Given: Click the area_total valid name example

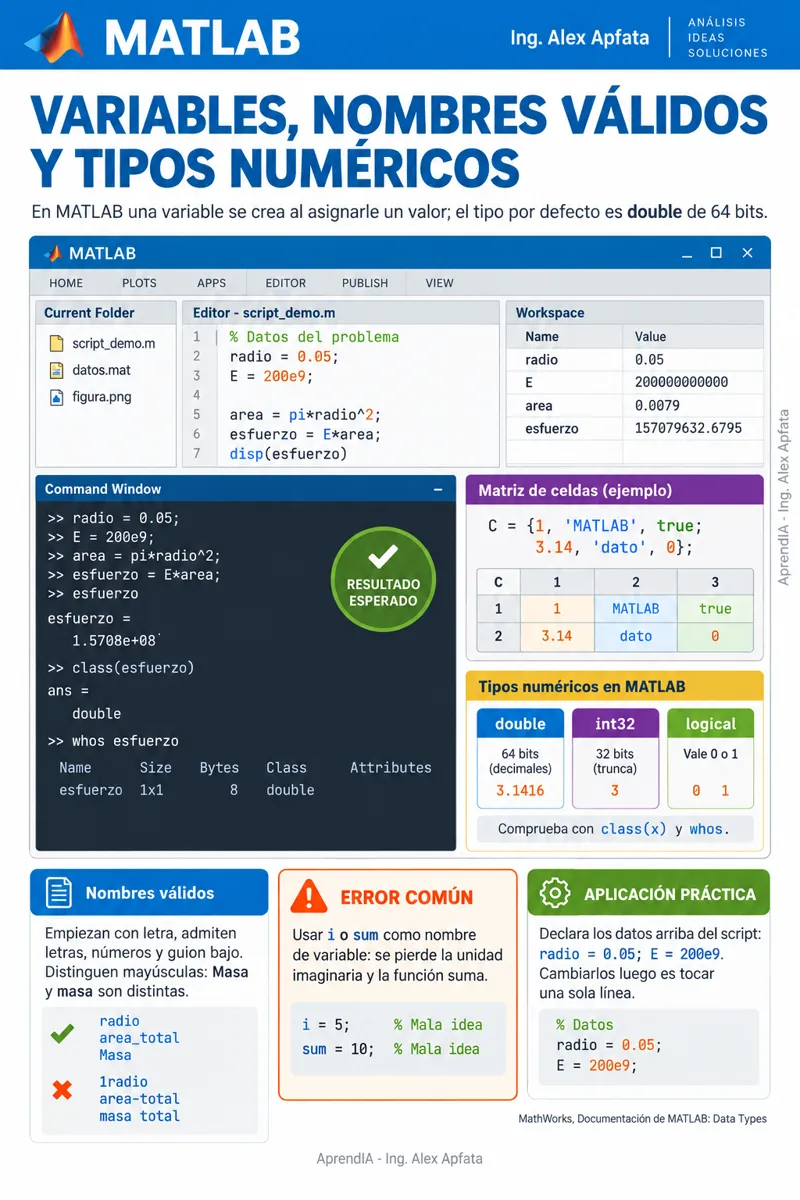Looking at the screenshot, I should pyautogui.click(x=139, y=1038).
